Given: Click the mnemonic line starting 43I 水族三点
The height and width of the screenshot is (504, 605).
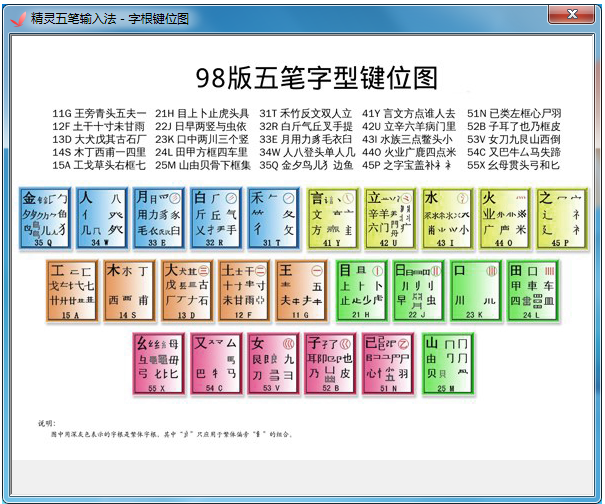Looking at the screenshot, I should pyautogui.click(x=407, y=139).
